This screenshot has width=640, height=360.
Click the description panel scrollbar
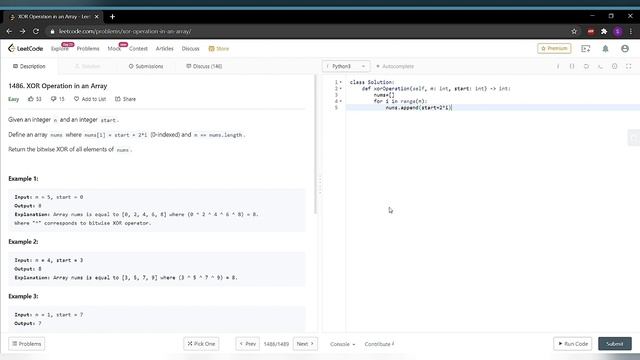pos(315,144)
